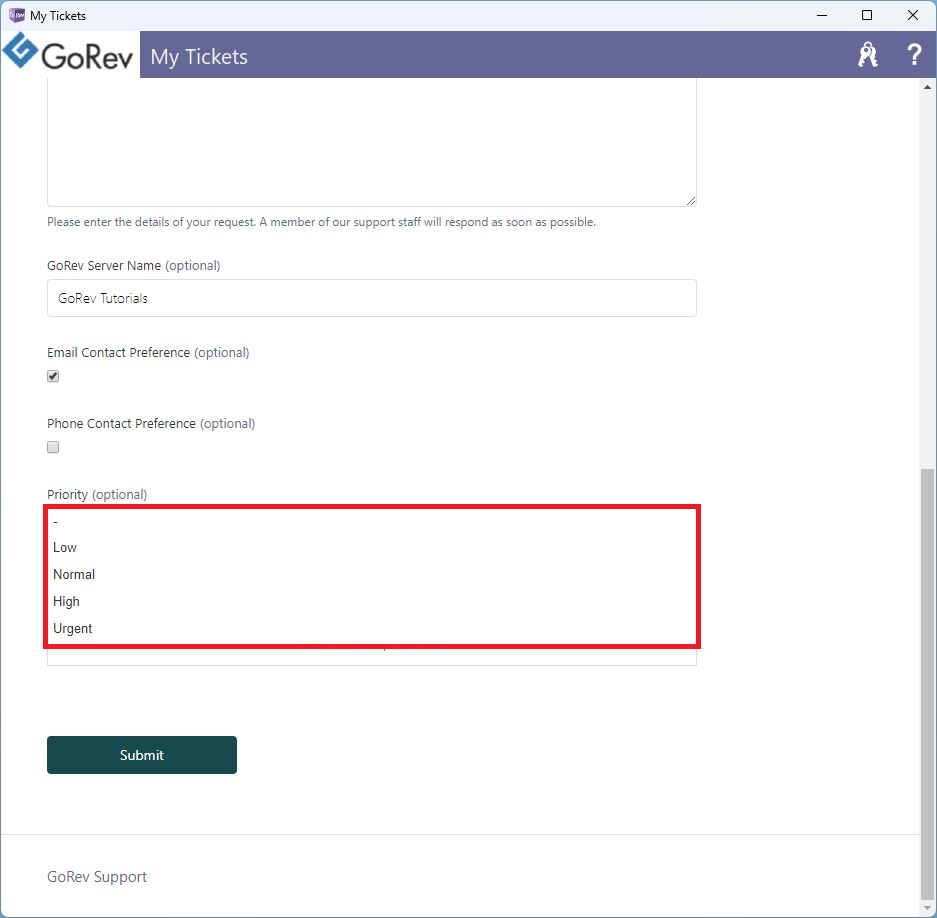937x918 pixels.
Task: Click the 'GoRev Server Name (optional)' label
Action: coord(134,265)
